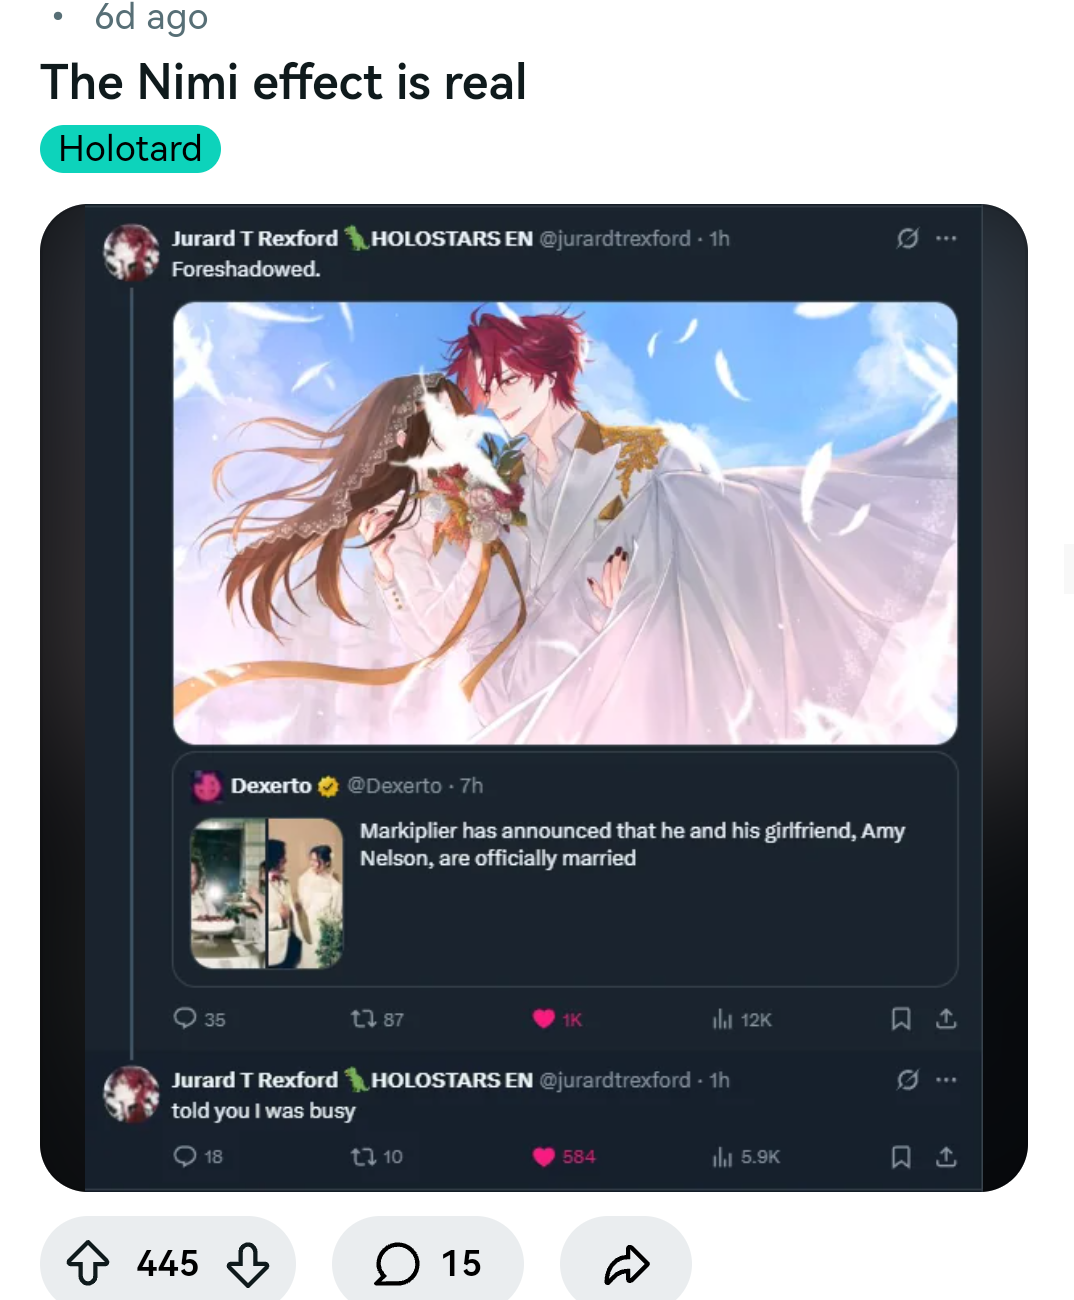View the wedding artwork image
The height and width of the screenshot is (1300, 1074).
[565, 523]
